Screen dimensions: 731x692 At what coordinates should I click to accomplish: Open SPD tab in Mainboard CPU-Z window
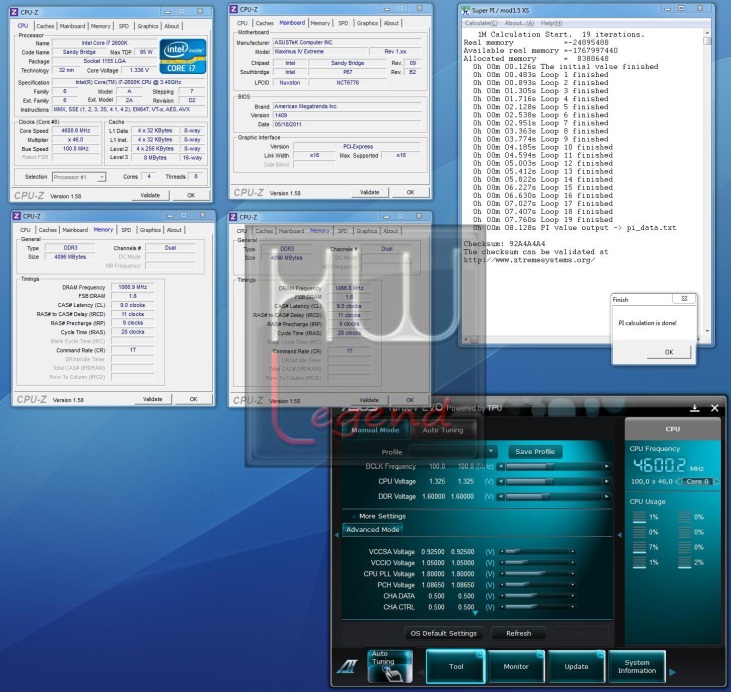(343, 23)
